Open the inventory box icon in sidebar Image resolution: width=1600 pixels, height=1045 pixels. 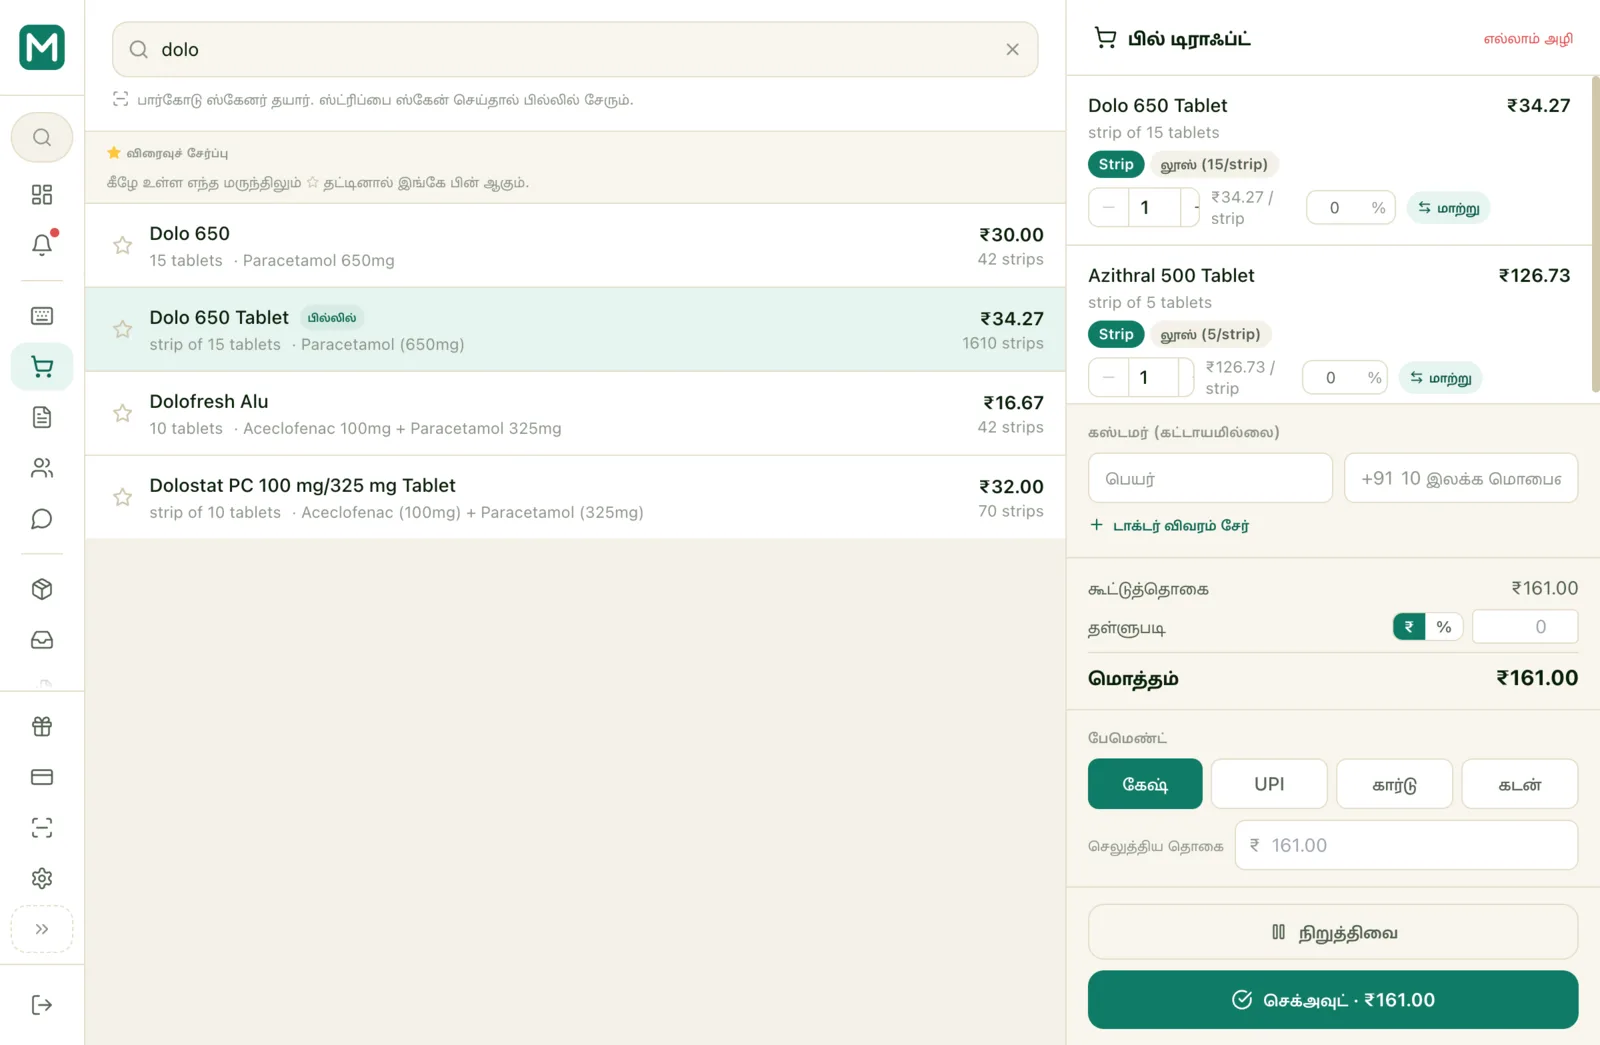click(42, 589)
